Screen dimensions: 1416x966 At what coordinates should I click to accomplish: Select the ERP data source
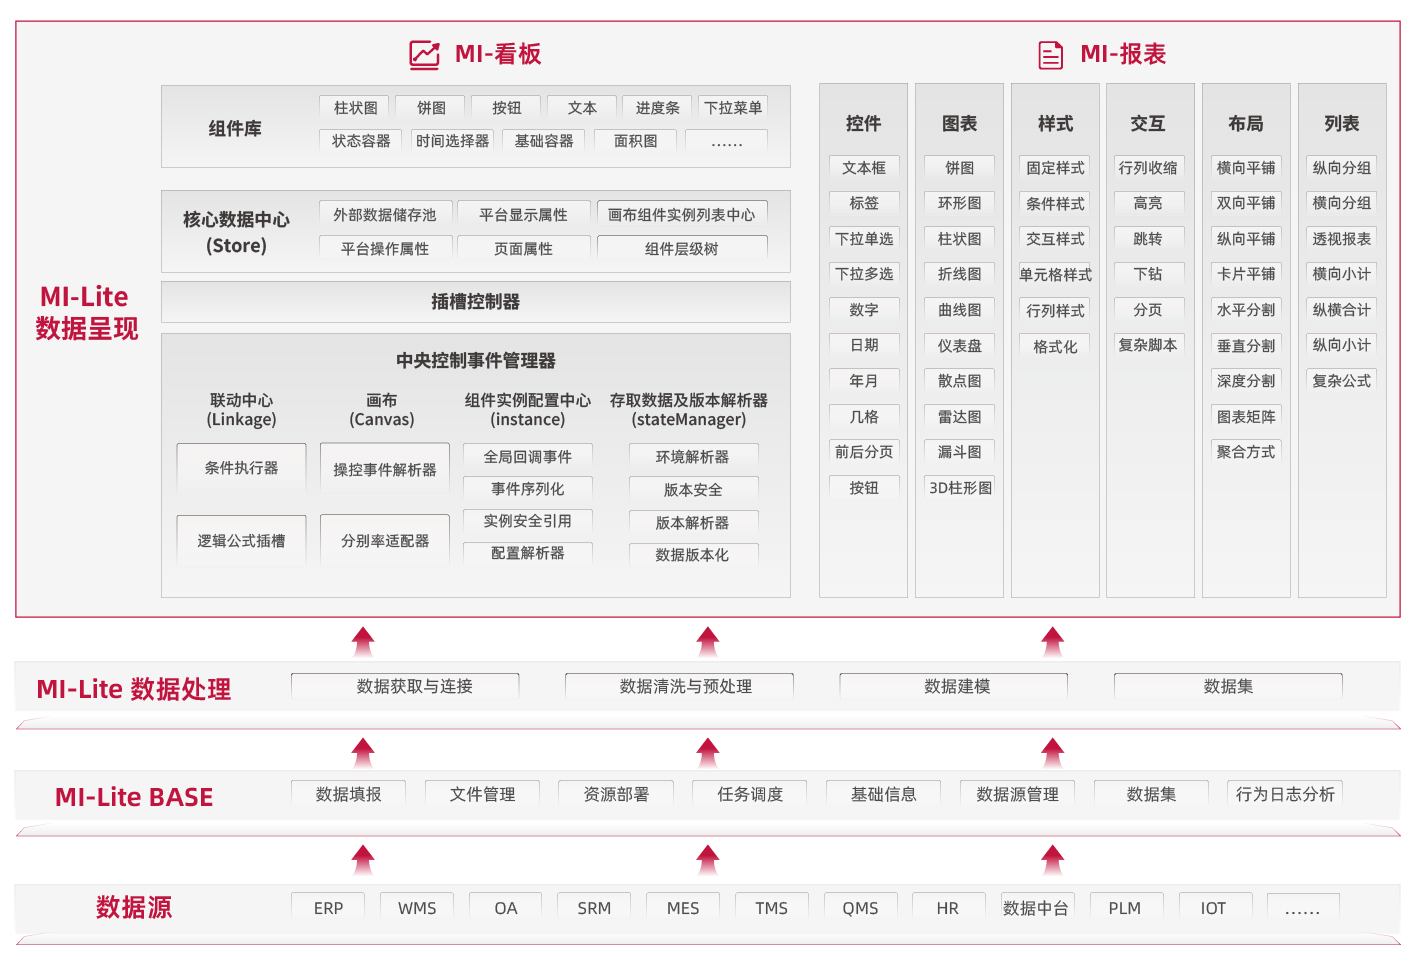tap(327, 907)
